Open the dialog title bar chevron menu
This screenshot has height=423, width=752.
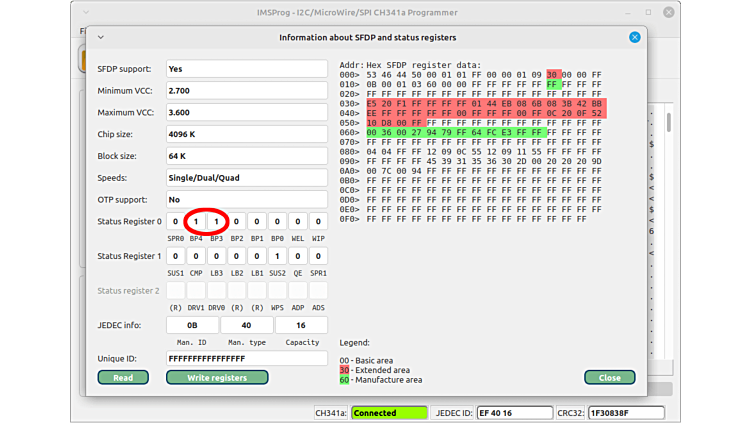(x=100, y=37)
